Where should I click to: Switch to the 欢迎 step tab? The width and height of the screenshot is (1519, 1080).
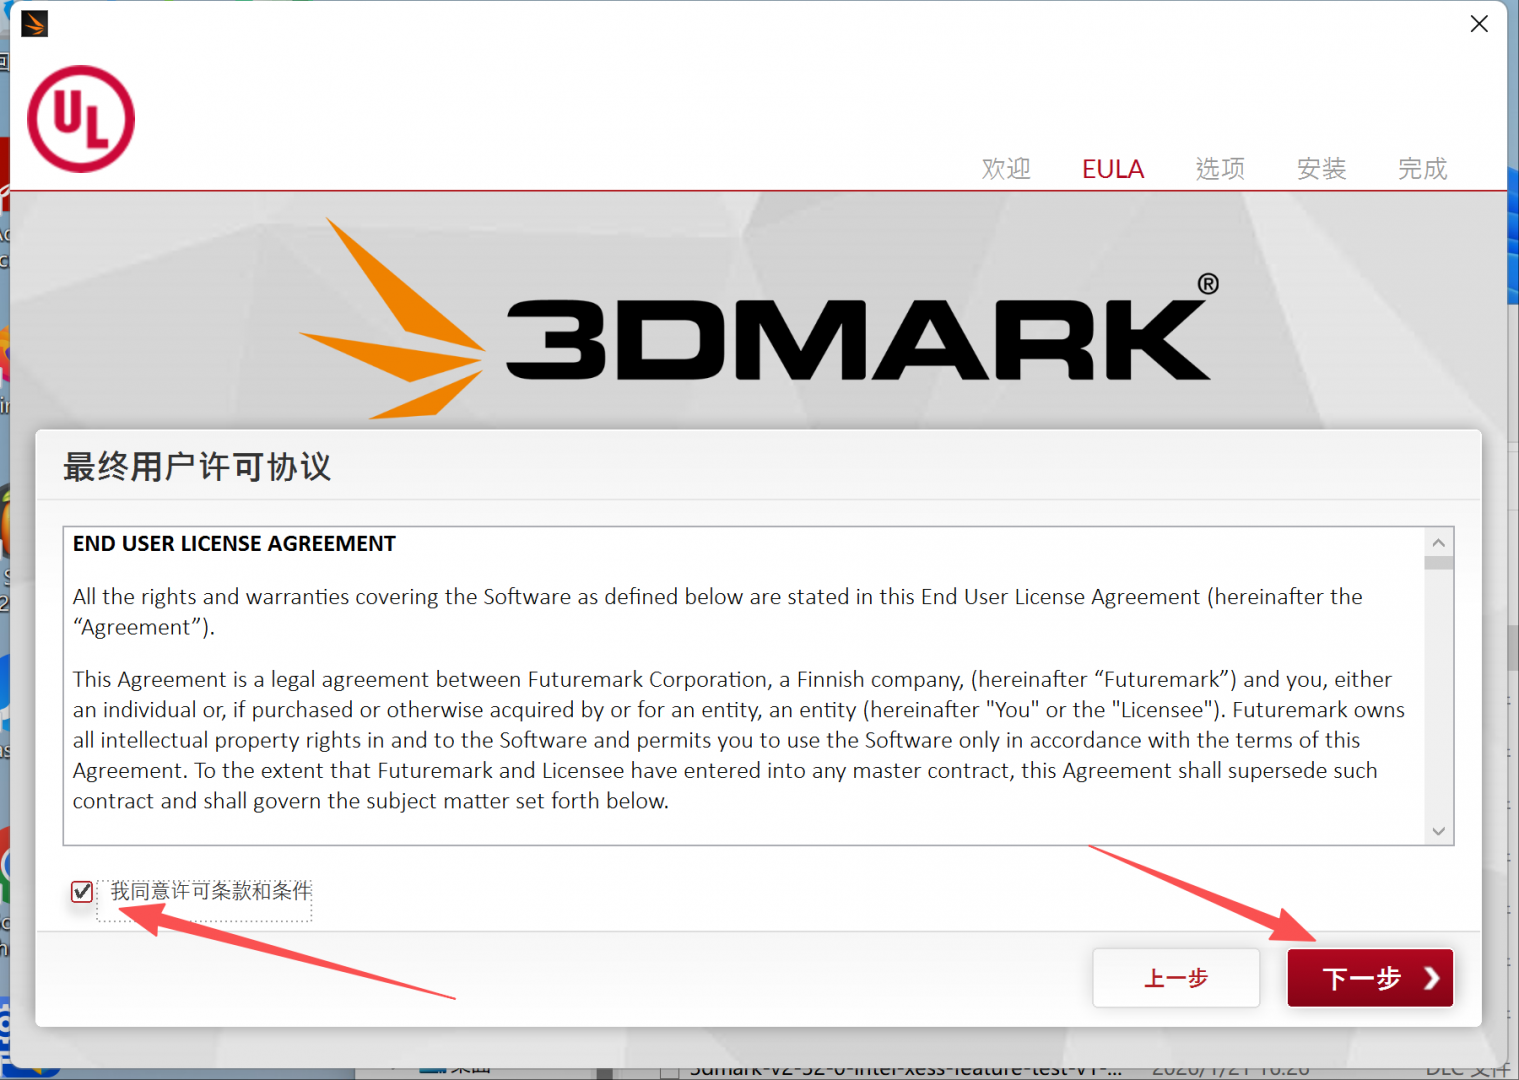[1006, 169]
